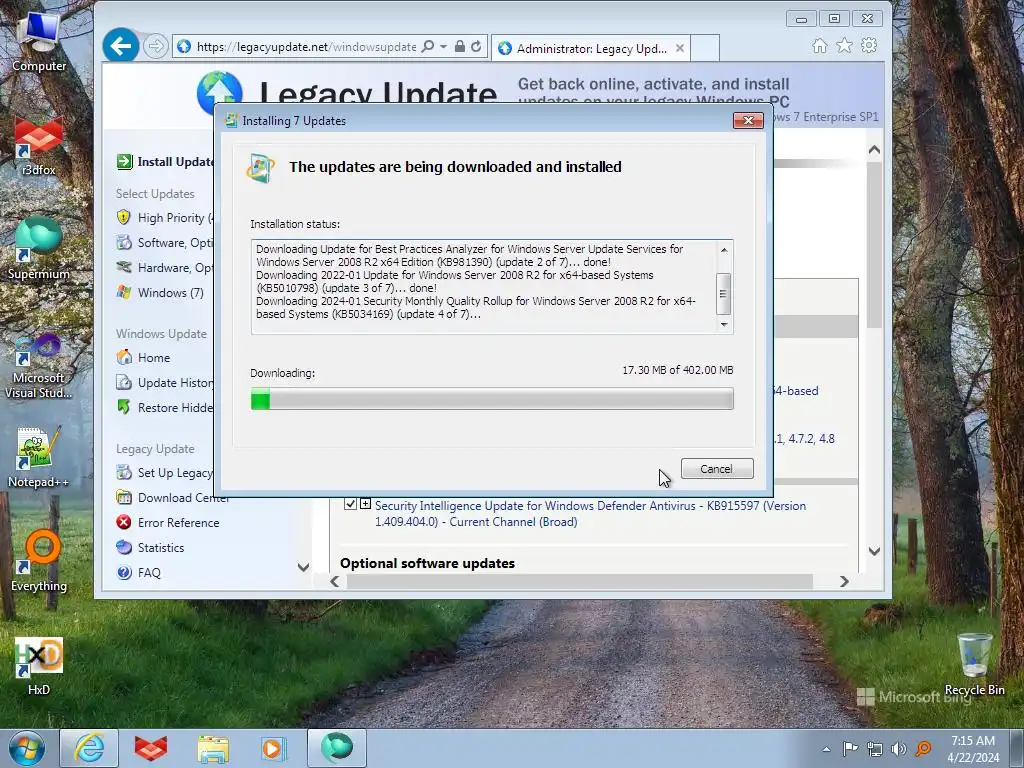The width and height of the screenshot is (1024, 768).
Task: Close the Legacy Update browser tab
Action: coord(680,48)
